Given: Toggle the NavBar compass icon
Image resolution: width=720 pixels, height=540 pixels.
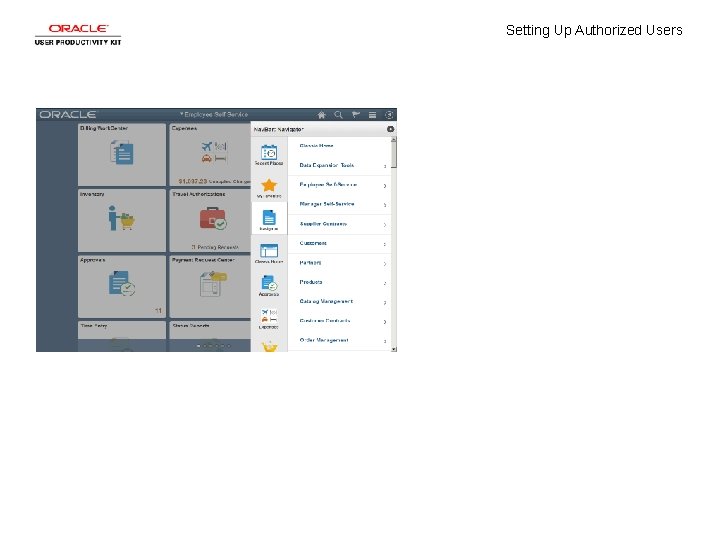Looking at the screenshot, I should click(389, 115).
